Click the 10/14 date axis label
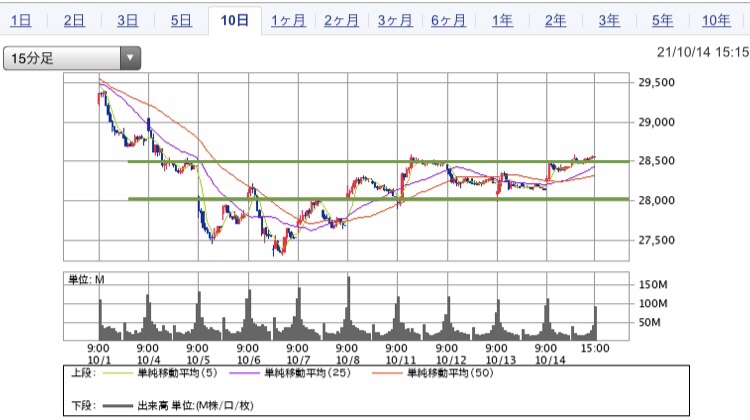The image size is (750, 420). click(550, 360)
